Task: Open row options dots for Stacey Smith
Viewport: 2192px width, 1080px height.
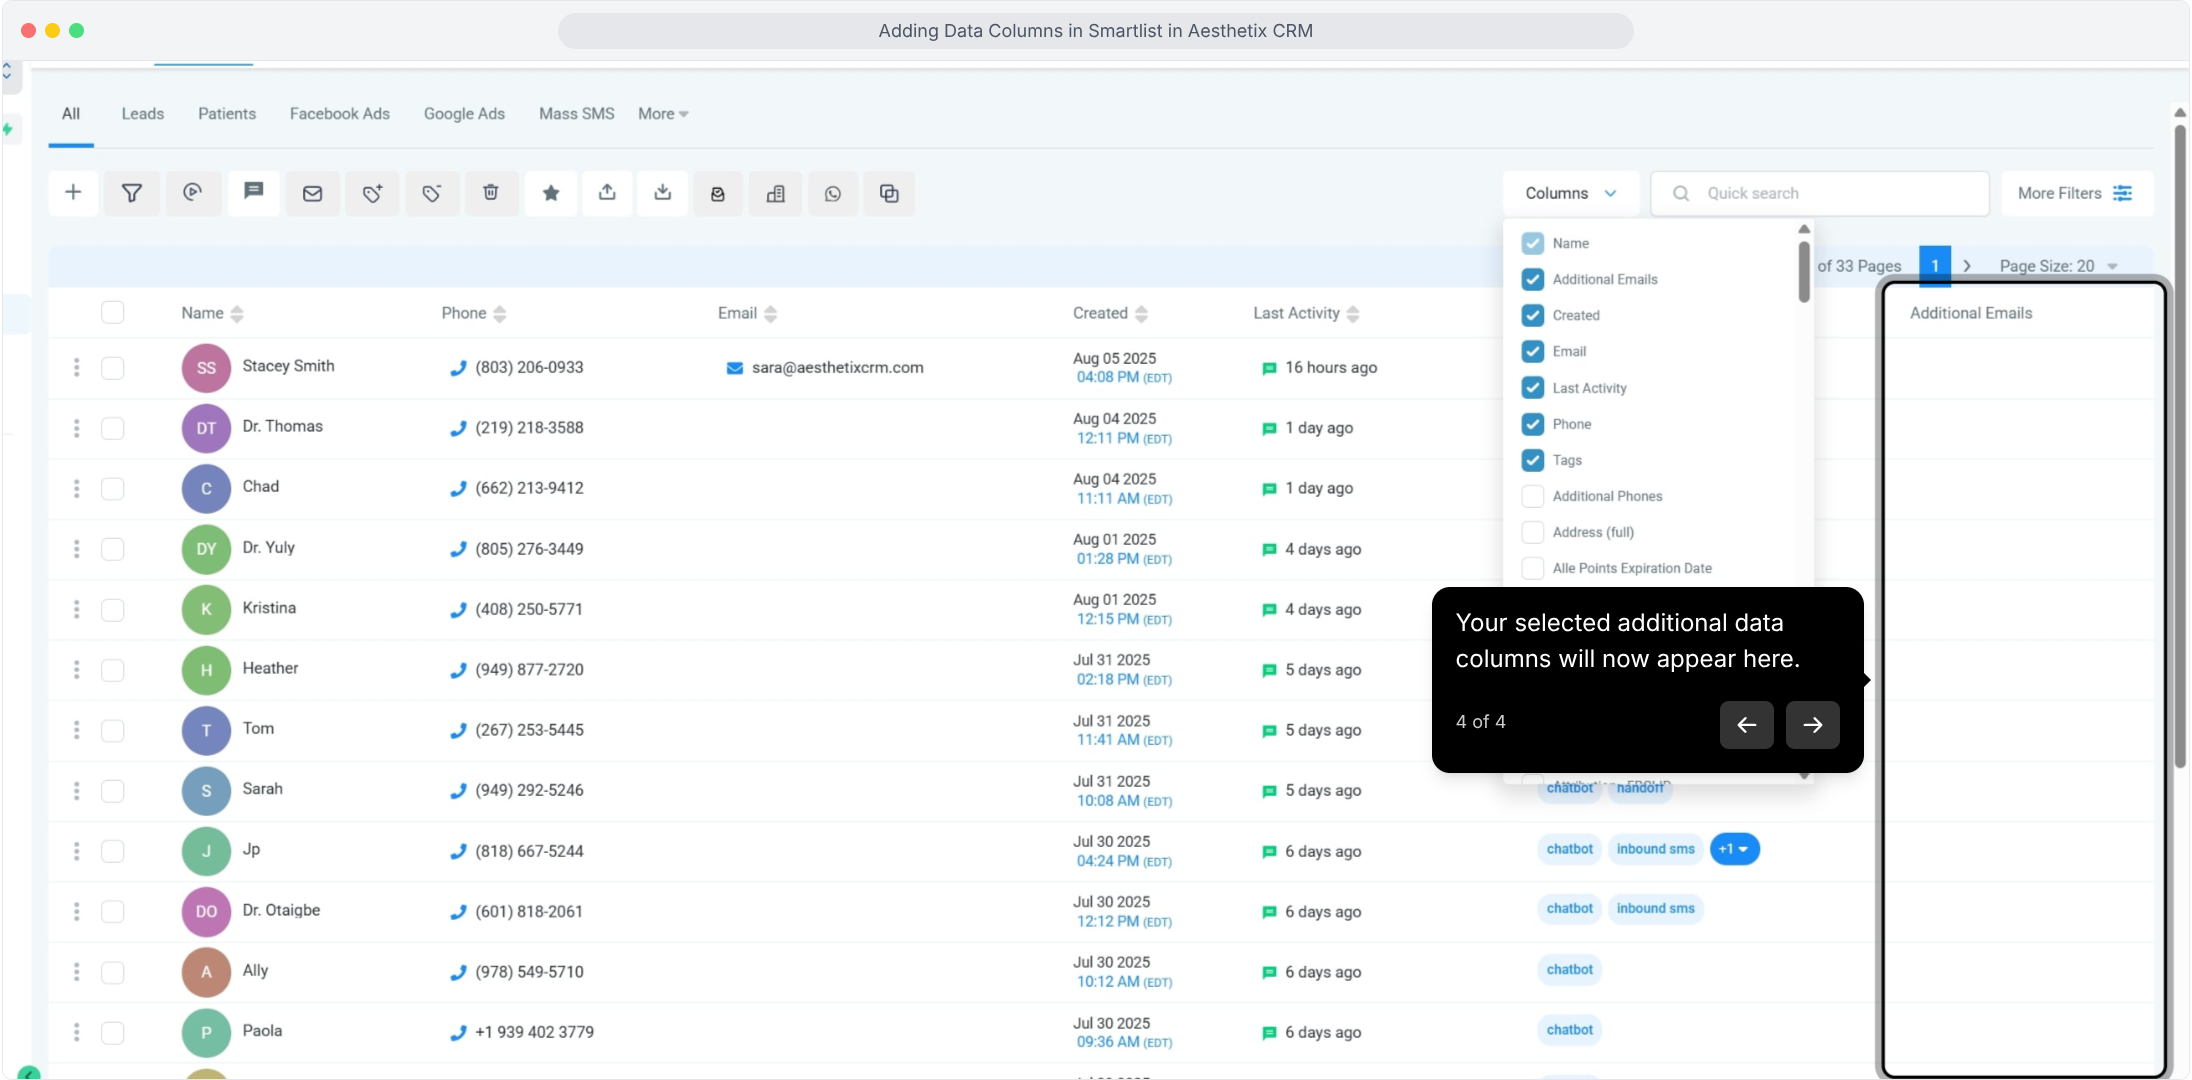Action: (x=77, y=368)
